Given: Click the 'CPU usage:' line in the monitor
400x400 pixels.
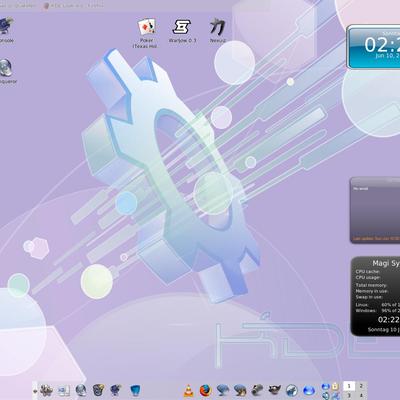Looking at the screenshot, I should [368, 277].
